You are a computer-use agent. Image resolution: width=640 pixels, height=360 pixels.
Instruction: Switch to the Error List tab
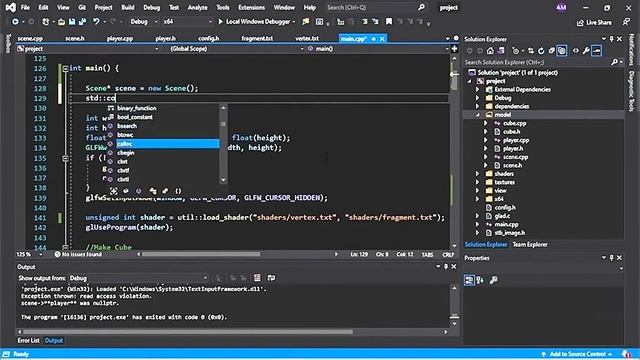pos(28,340)
